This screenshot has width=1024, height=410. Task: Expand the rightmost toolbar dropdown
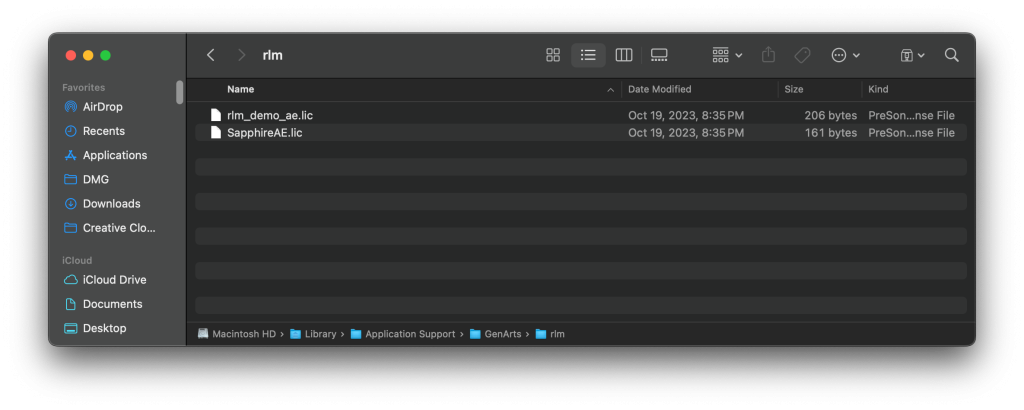coord(912,55)
